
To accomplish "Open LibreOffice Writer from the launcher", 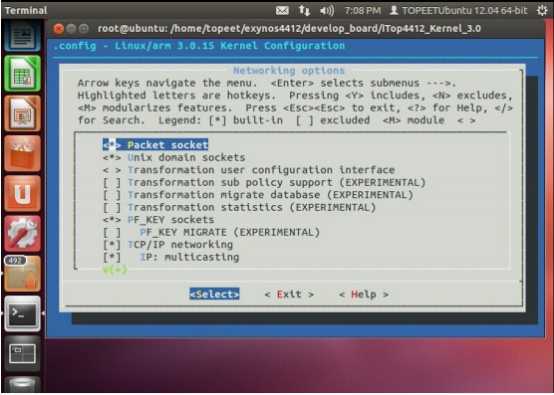I will [23, 36].
